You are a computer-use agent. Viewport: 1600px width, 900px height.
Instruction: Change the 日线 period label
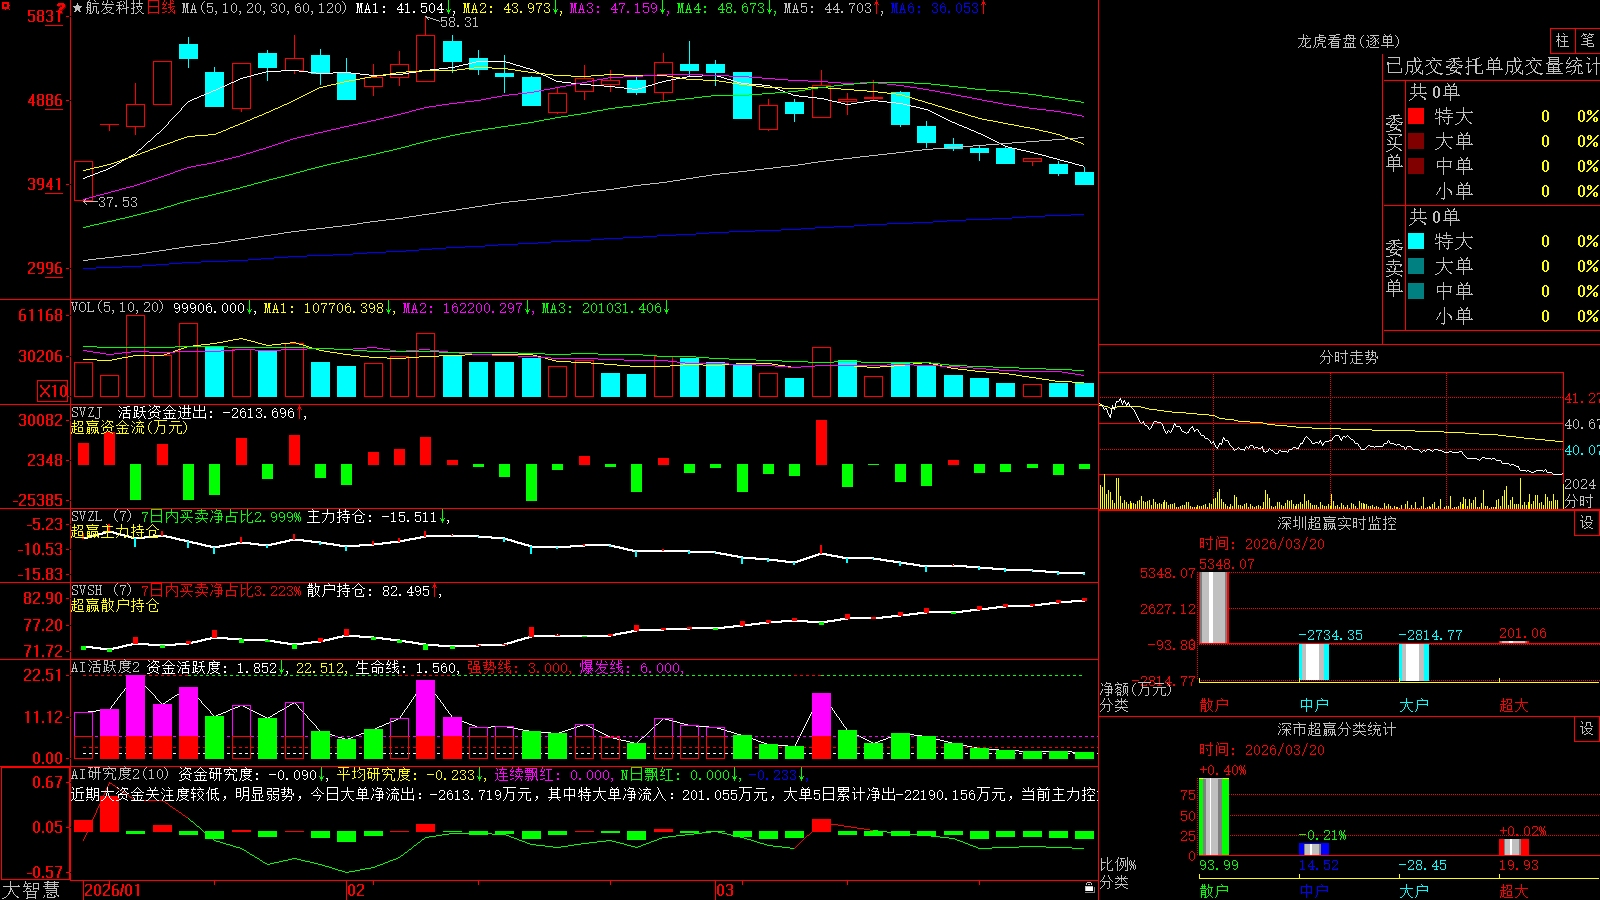click(x=161, y=8)
